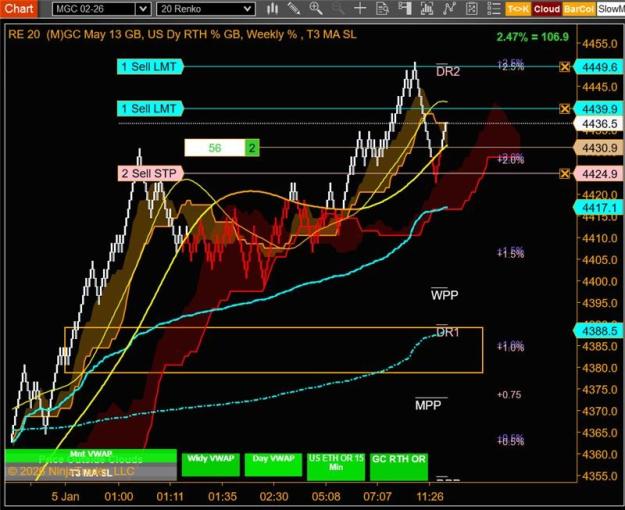The image size is (625, 510).
Task: Click the position PnL box showing 56
Action: (215, 148)
